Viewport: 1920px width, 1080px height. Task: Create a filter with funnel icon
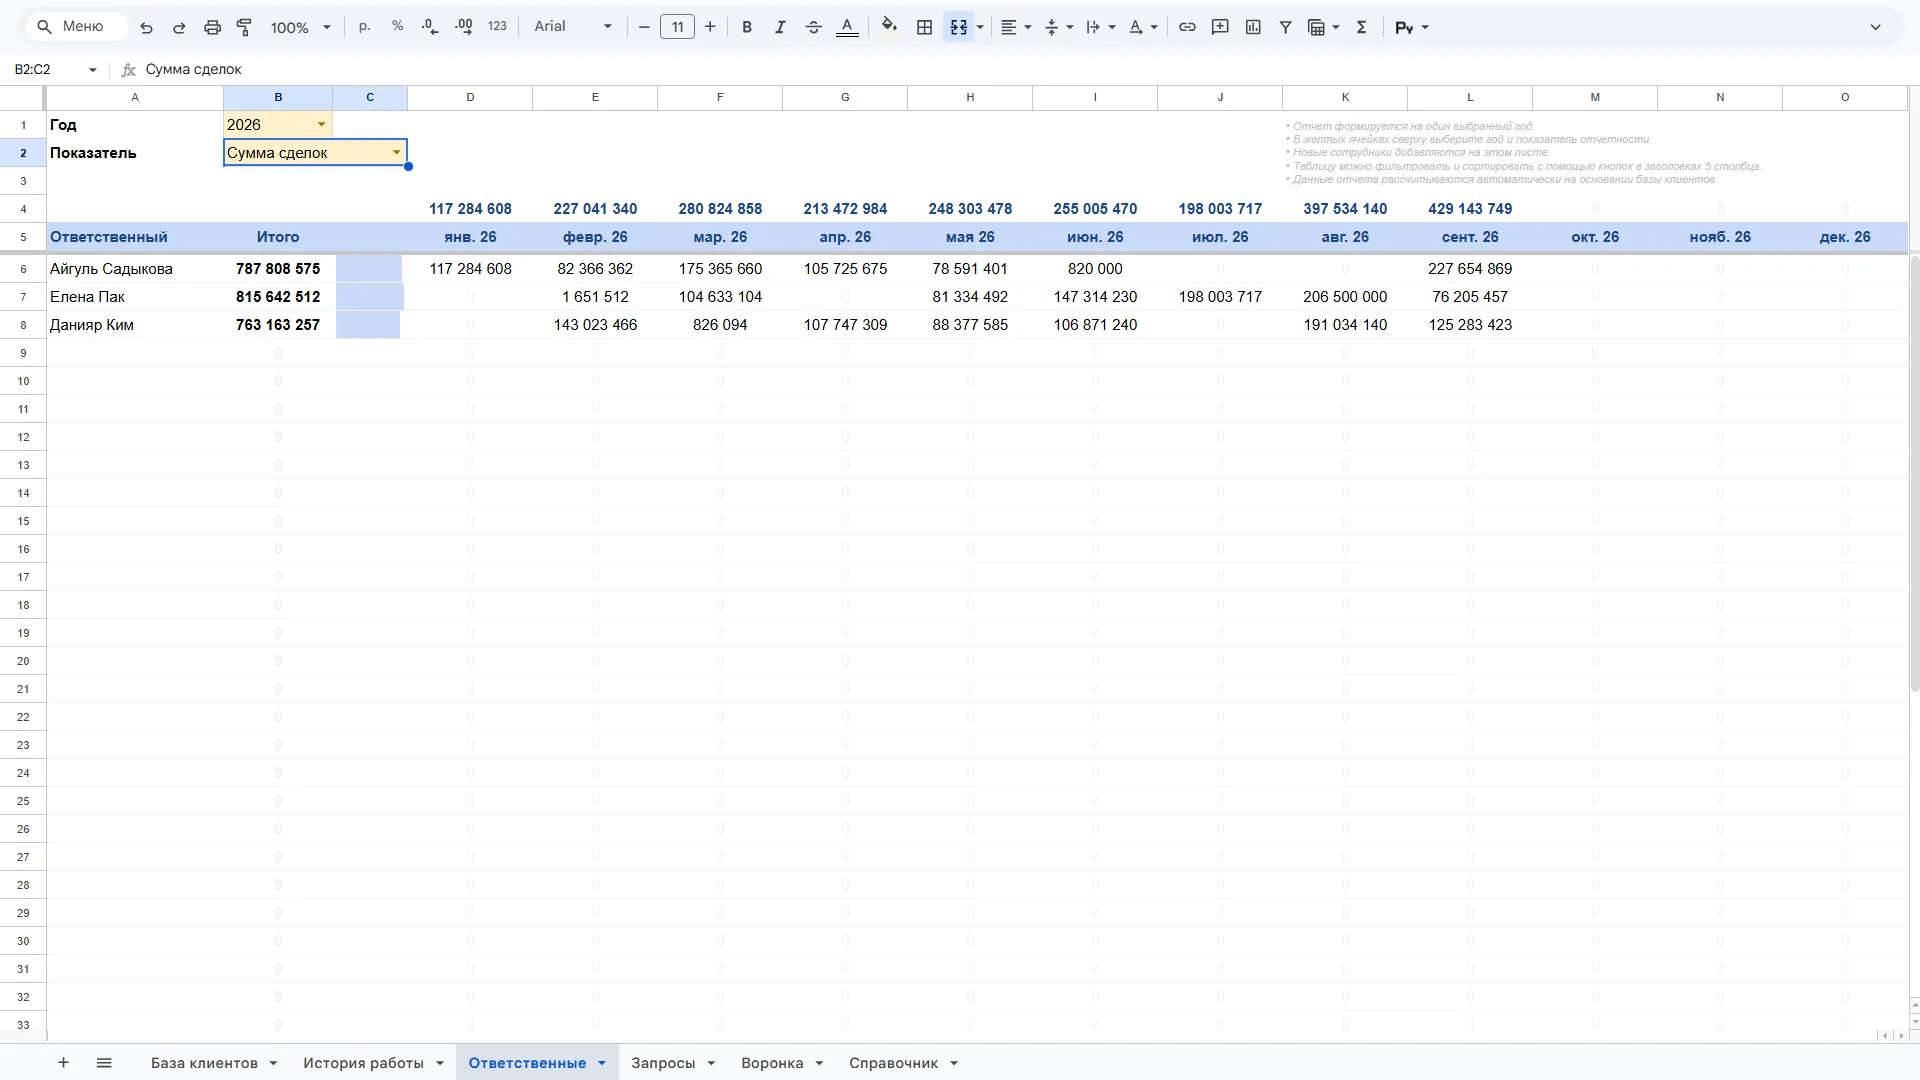pos(1286,27)
